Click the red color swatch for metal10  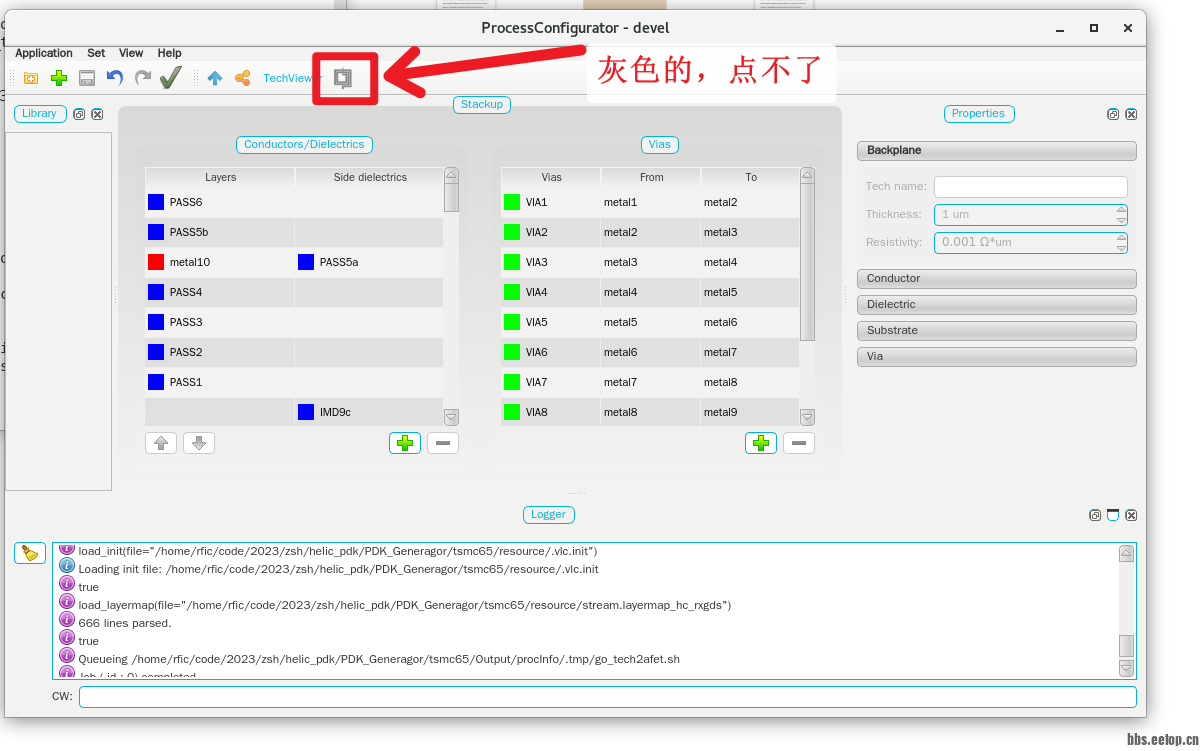click(156, 262)
